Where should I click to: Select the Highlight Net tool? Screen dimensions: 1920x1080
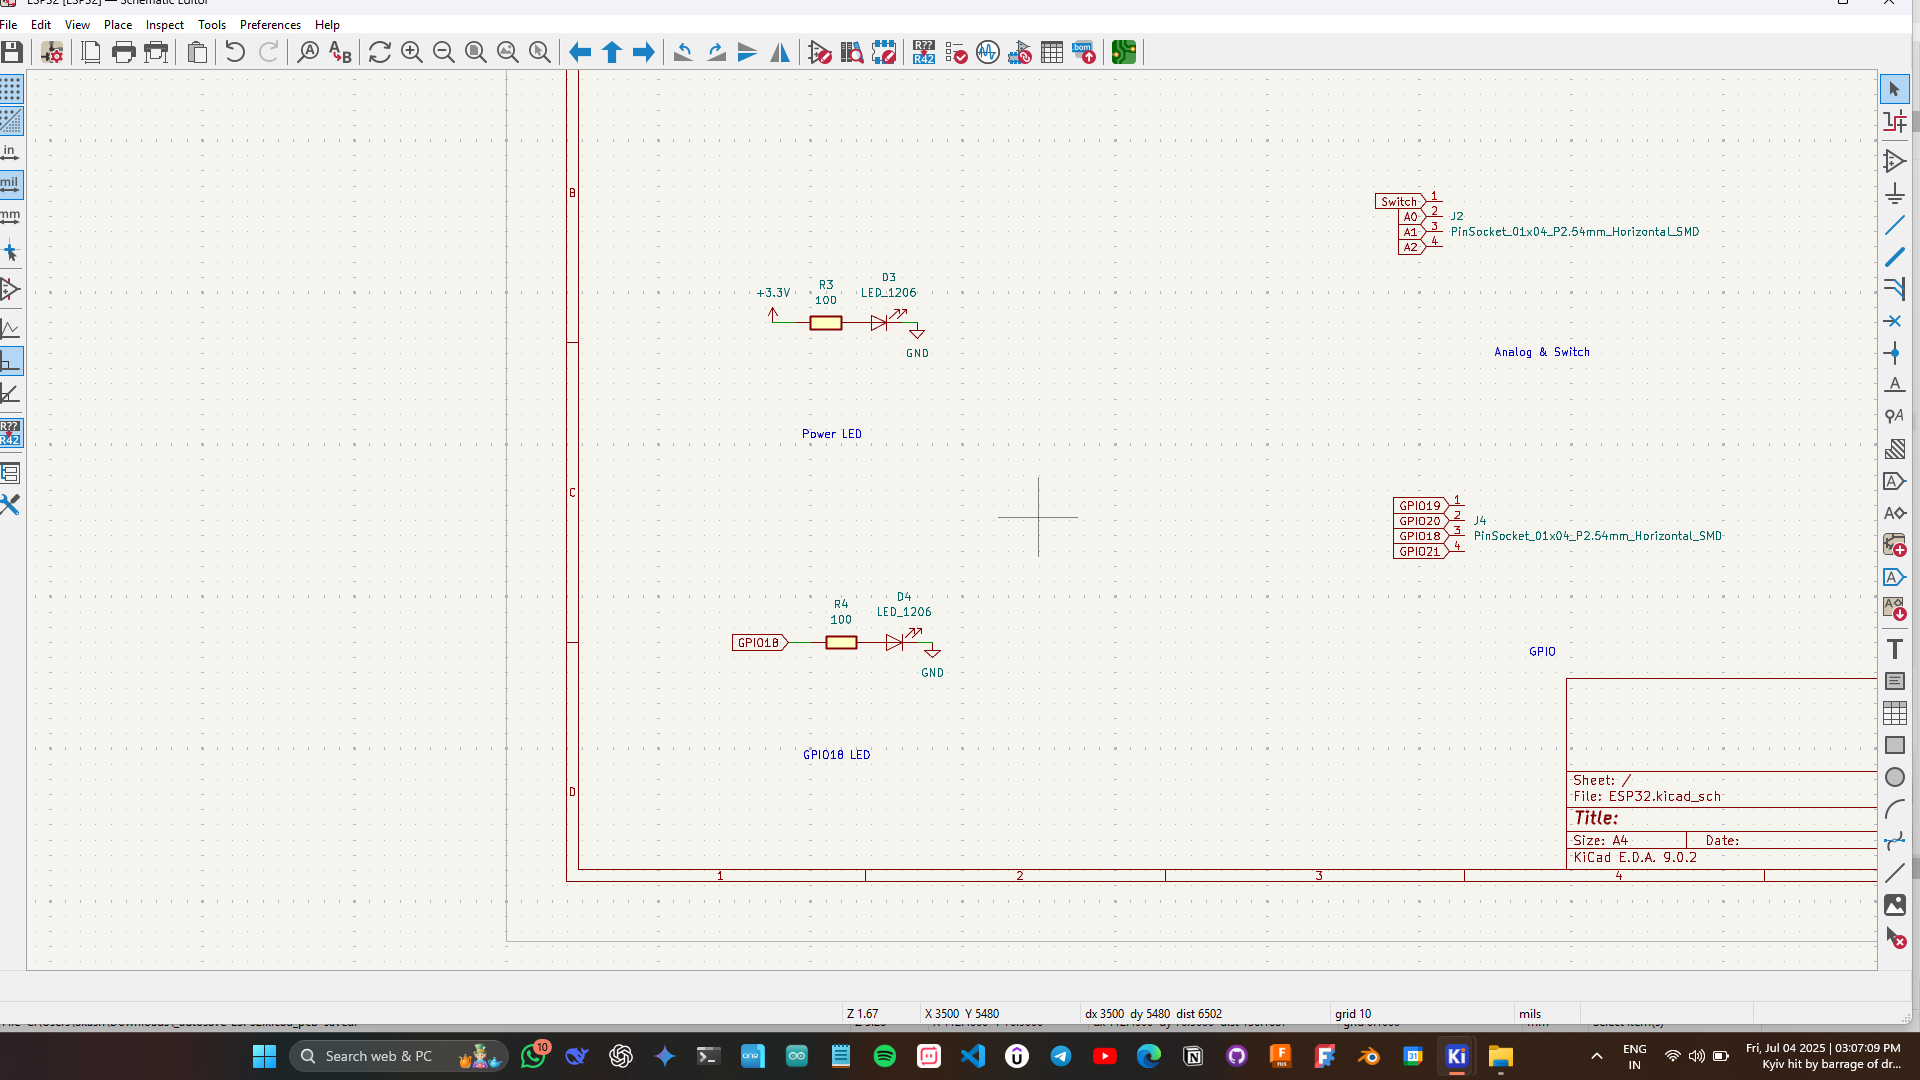tap(1894, 121)
